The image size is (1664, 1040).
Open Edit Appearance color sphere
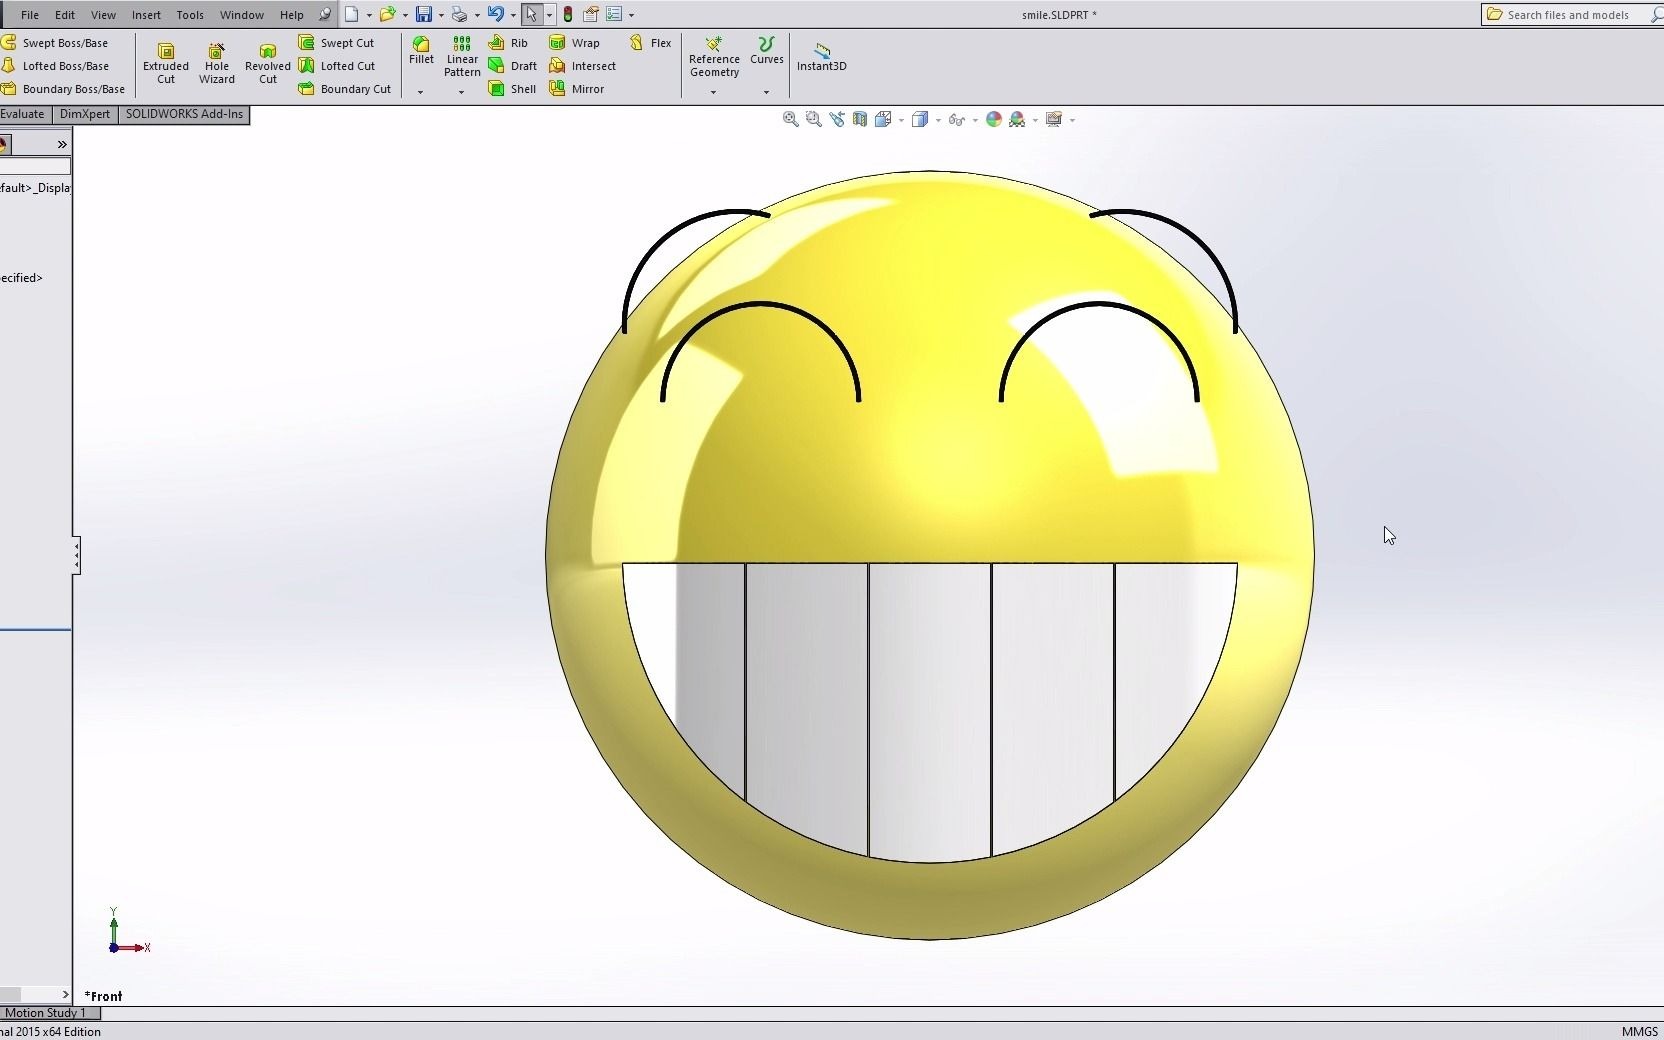(994, 119)
